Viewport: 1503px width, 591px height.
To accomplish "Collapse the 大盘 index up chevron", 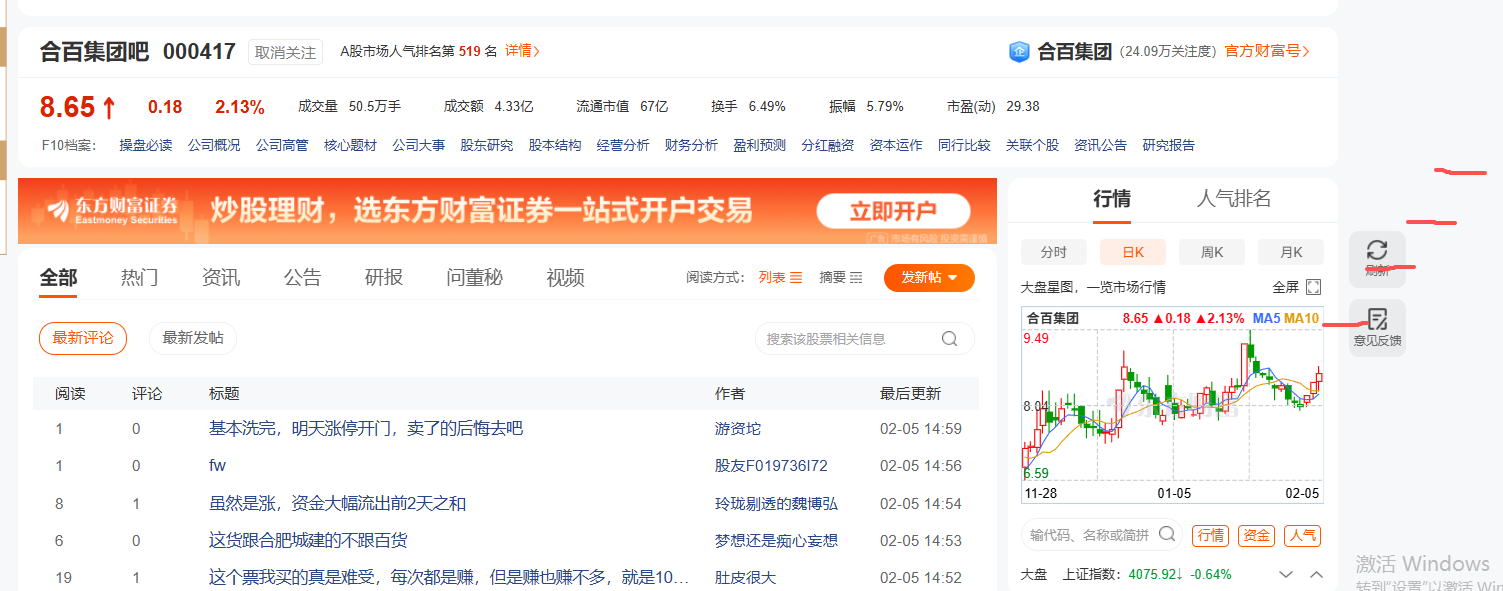I will [x=1316, y=575].
